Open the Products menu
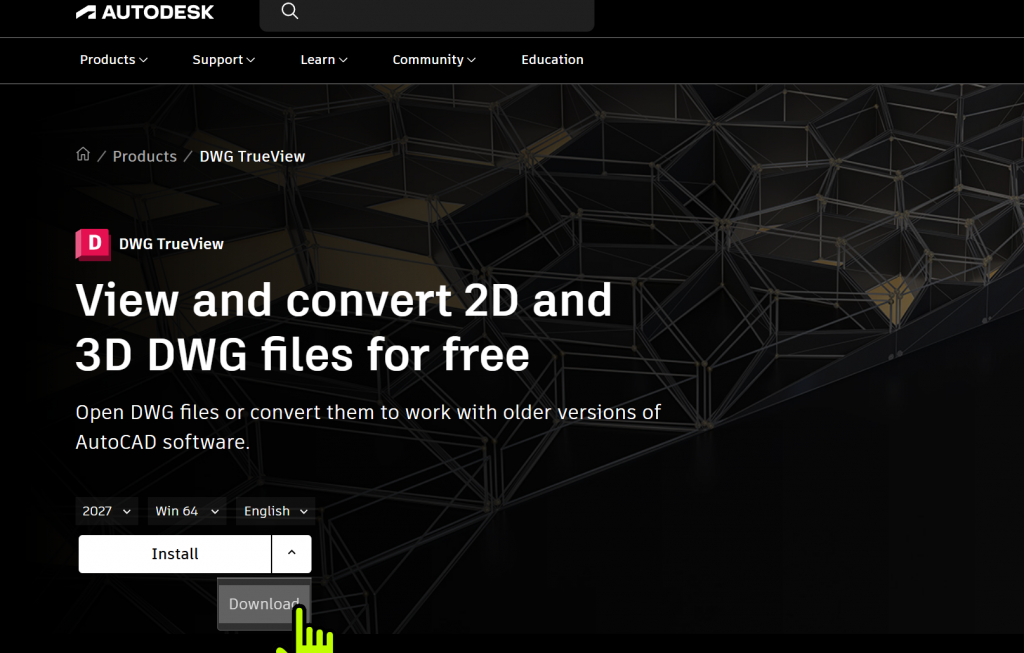This screenshot has width=1024, height=653. 114,59
